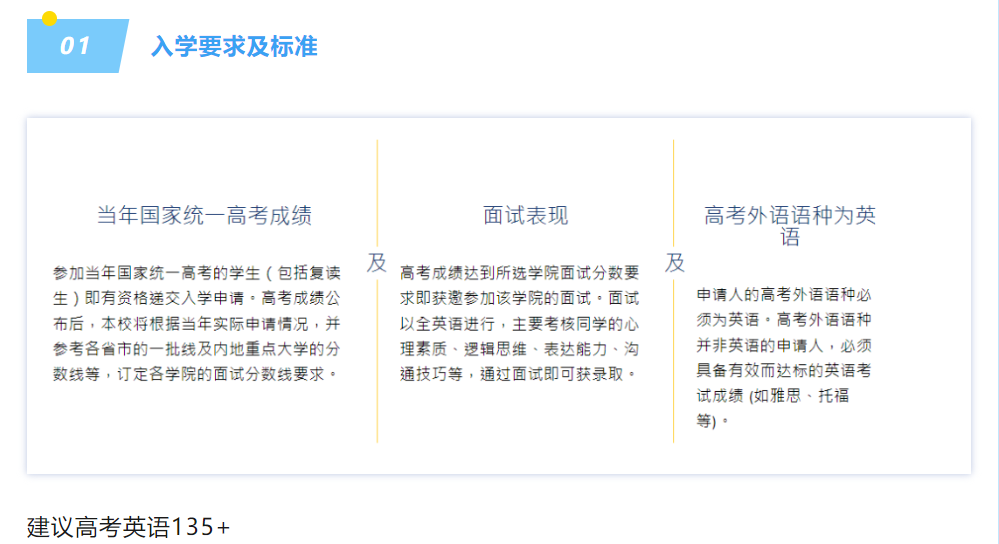Click the paragraph starting with 参加当年国家统一高考
The height and width of the screenshot is (544, 999).
pyautogui.click(x=197, y=323)
